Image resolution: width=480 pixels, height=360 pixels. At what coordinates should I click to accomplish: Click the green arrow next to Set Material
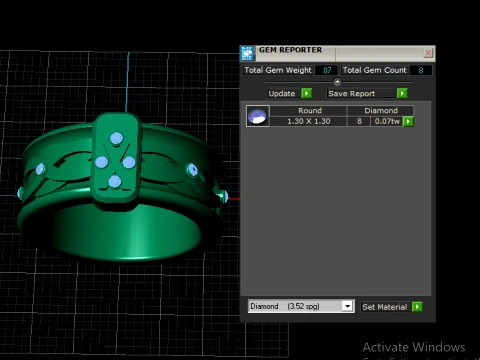pos(417,307)
